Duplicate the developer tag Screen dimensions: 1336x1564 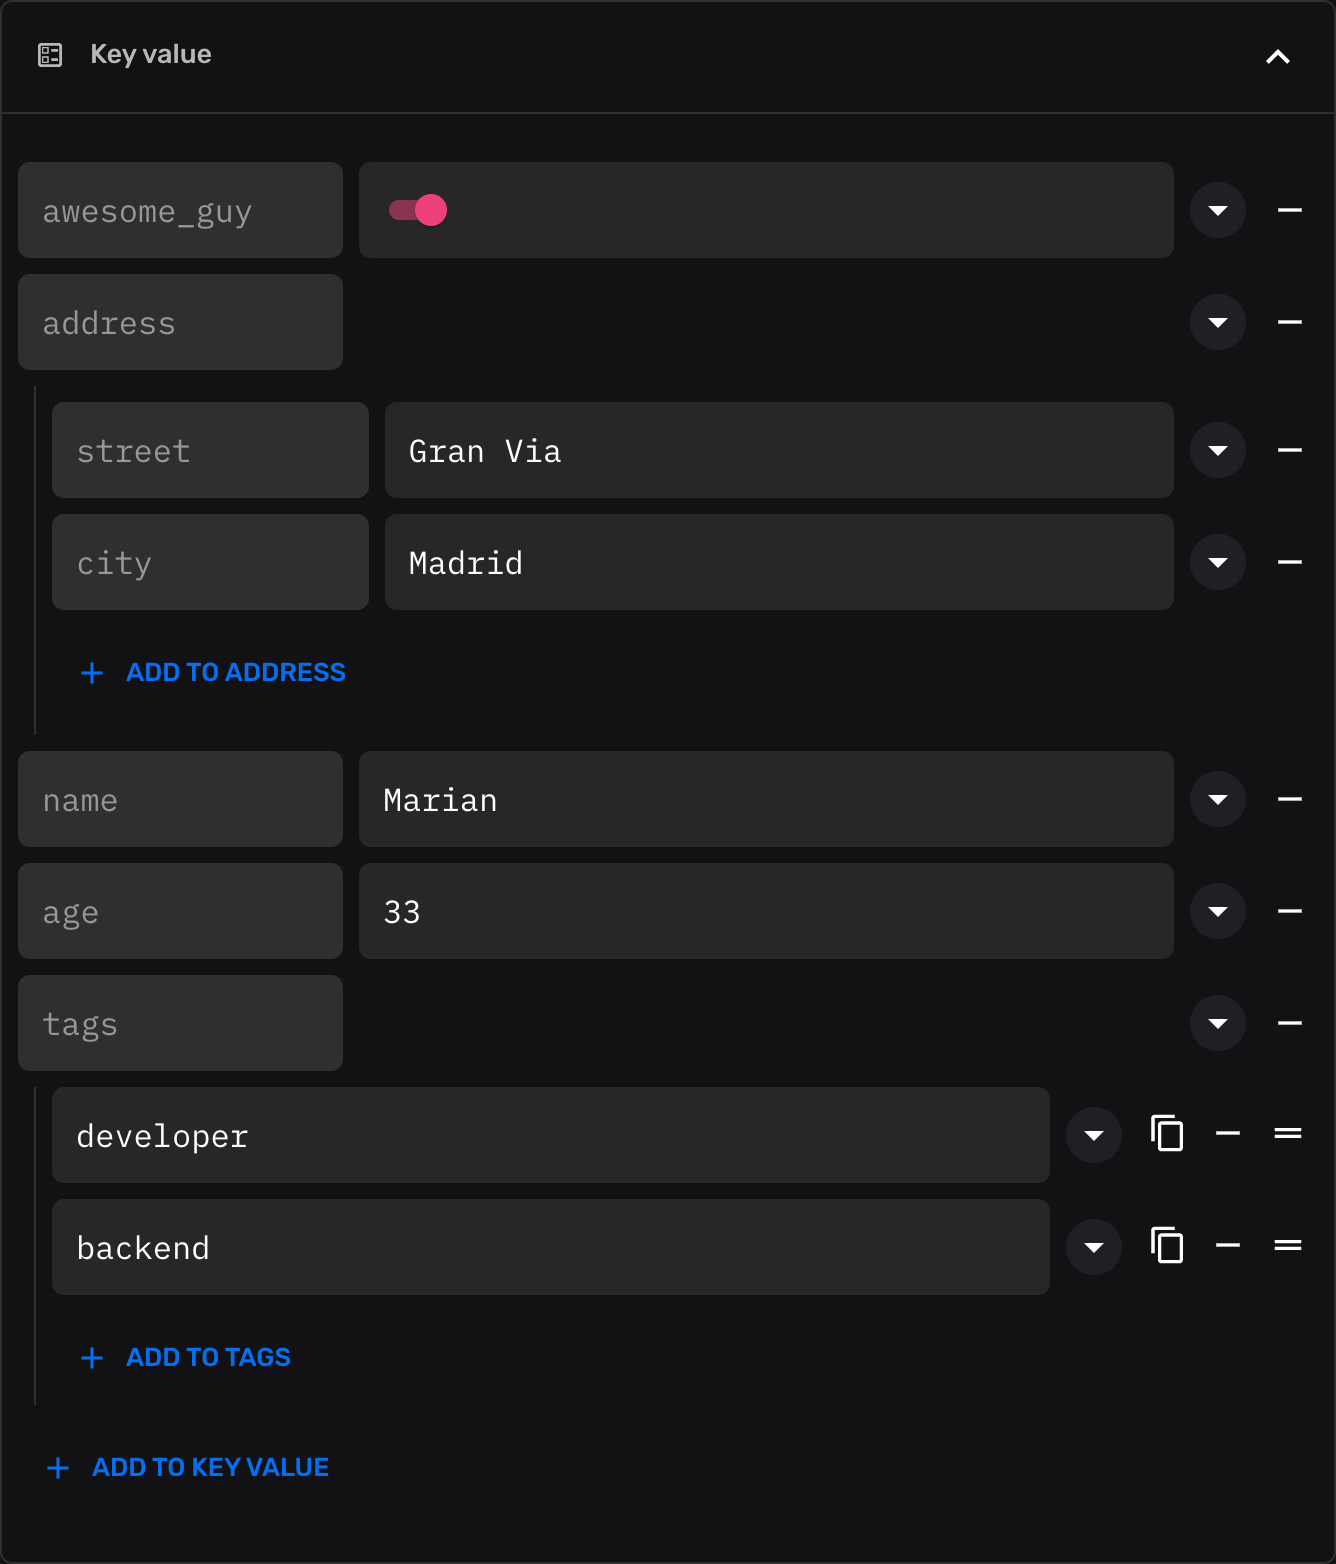pyautogui.click(x=1166, y=1134)
